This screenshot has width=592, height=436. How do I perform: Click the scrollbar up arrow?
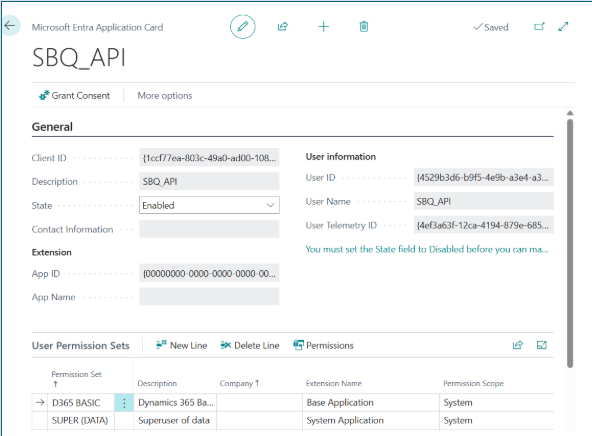click(x=570, y=113)
